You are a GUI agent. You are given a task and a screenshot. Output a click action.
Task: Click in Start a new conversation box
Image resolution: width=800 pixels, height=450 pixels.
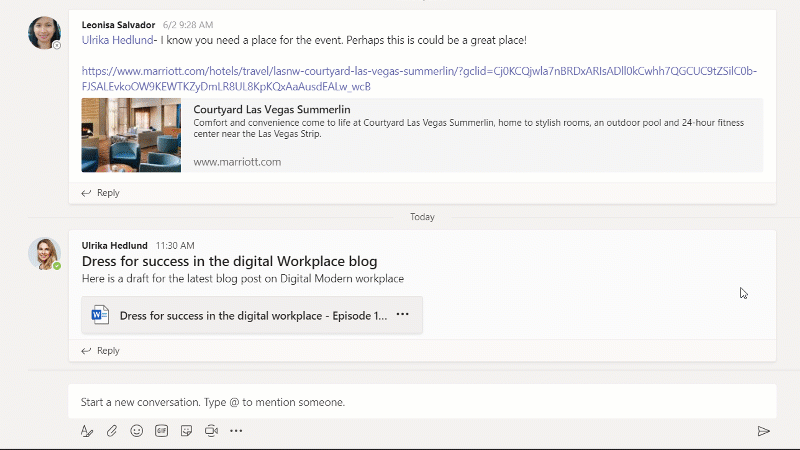point(422,402)
